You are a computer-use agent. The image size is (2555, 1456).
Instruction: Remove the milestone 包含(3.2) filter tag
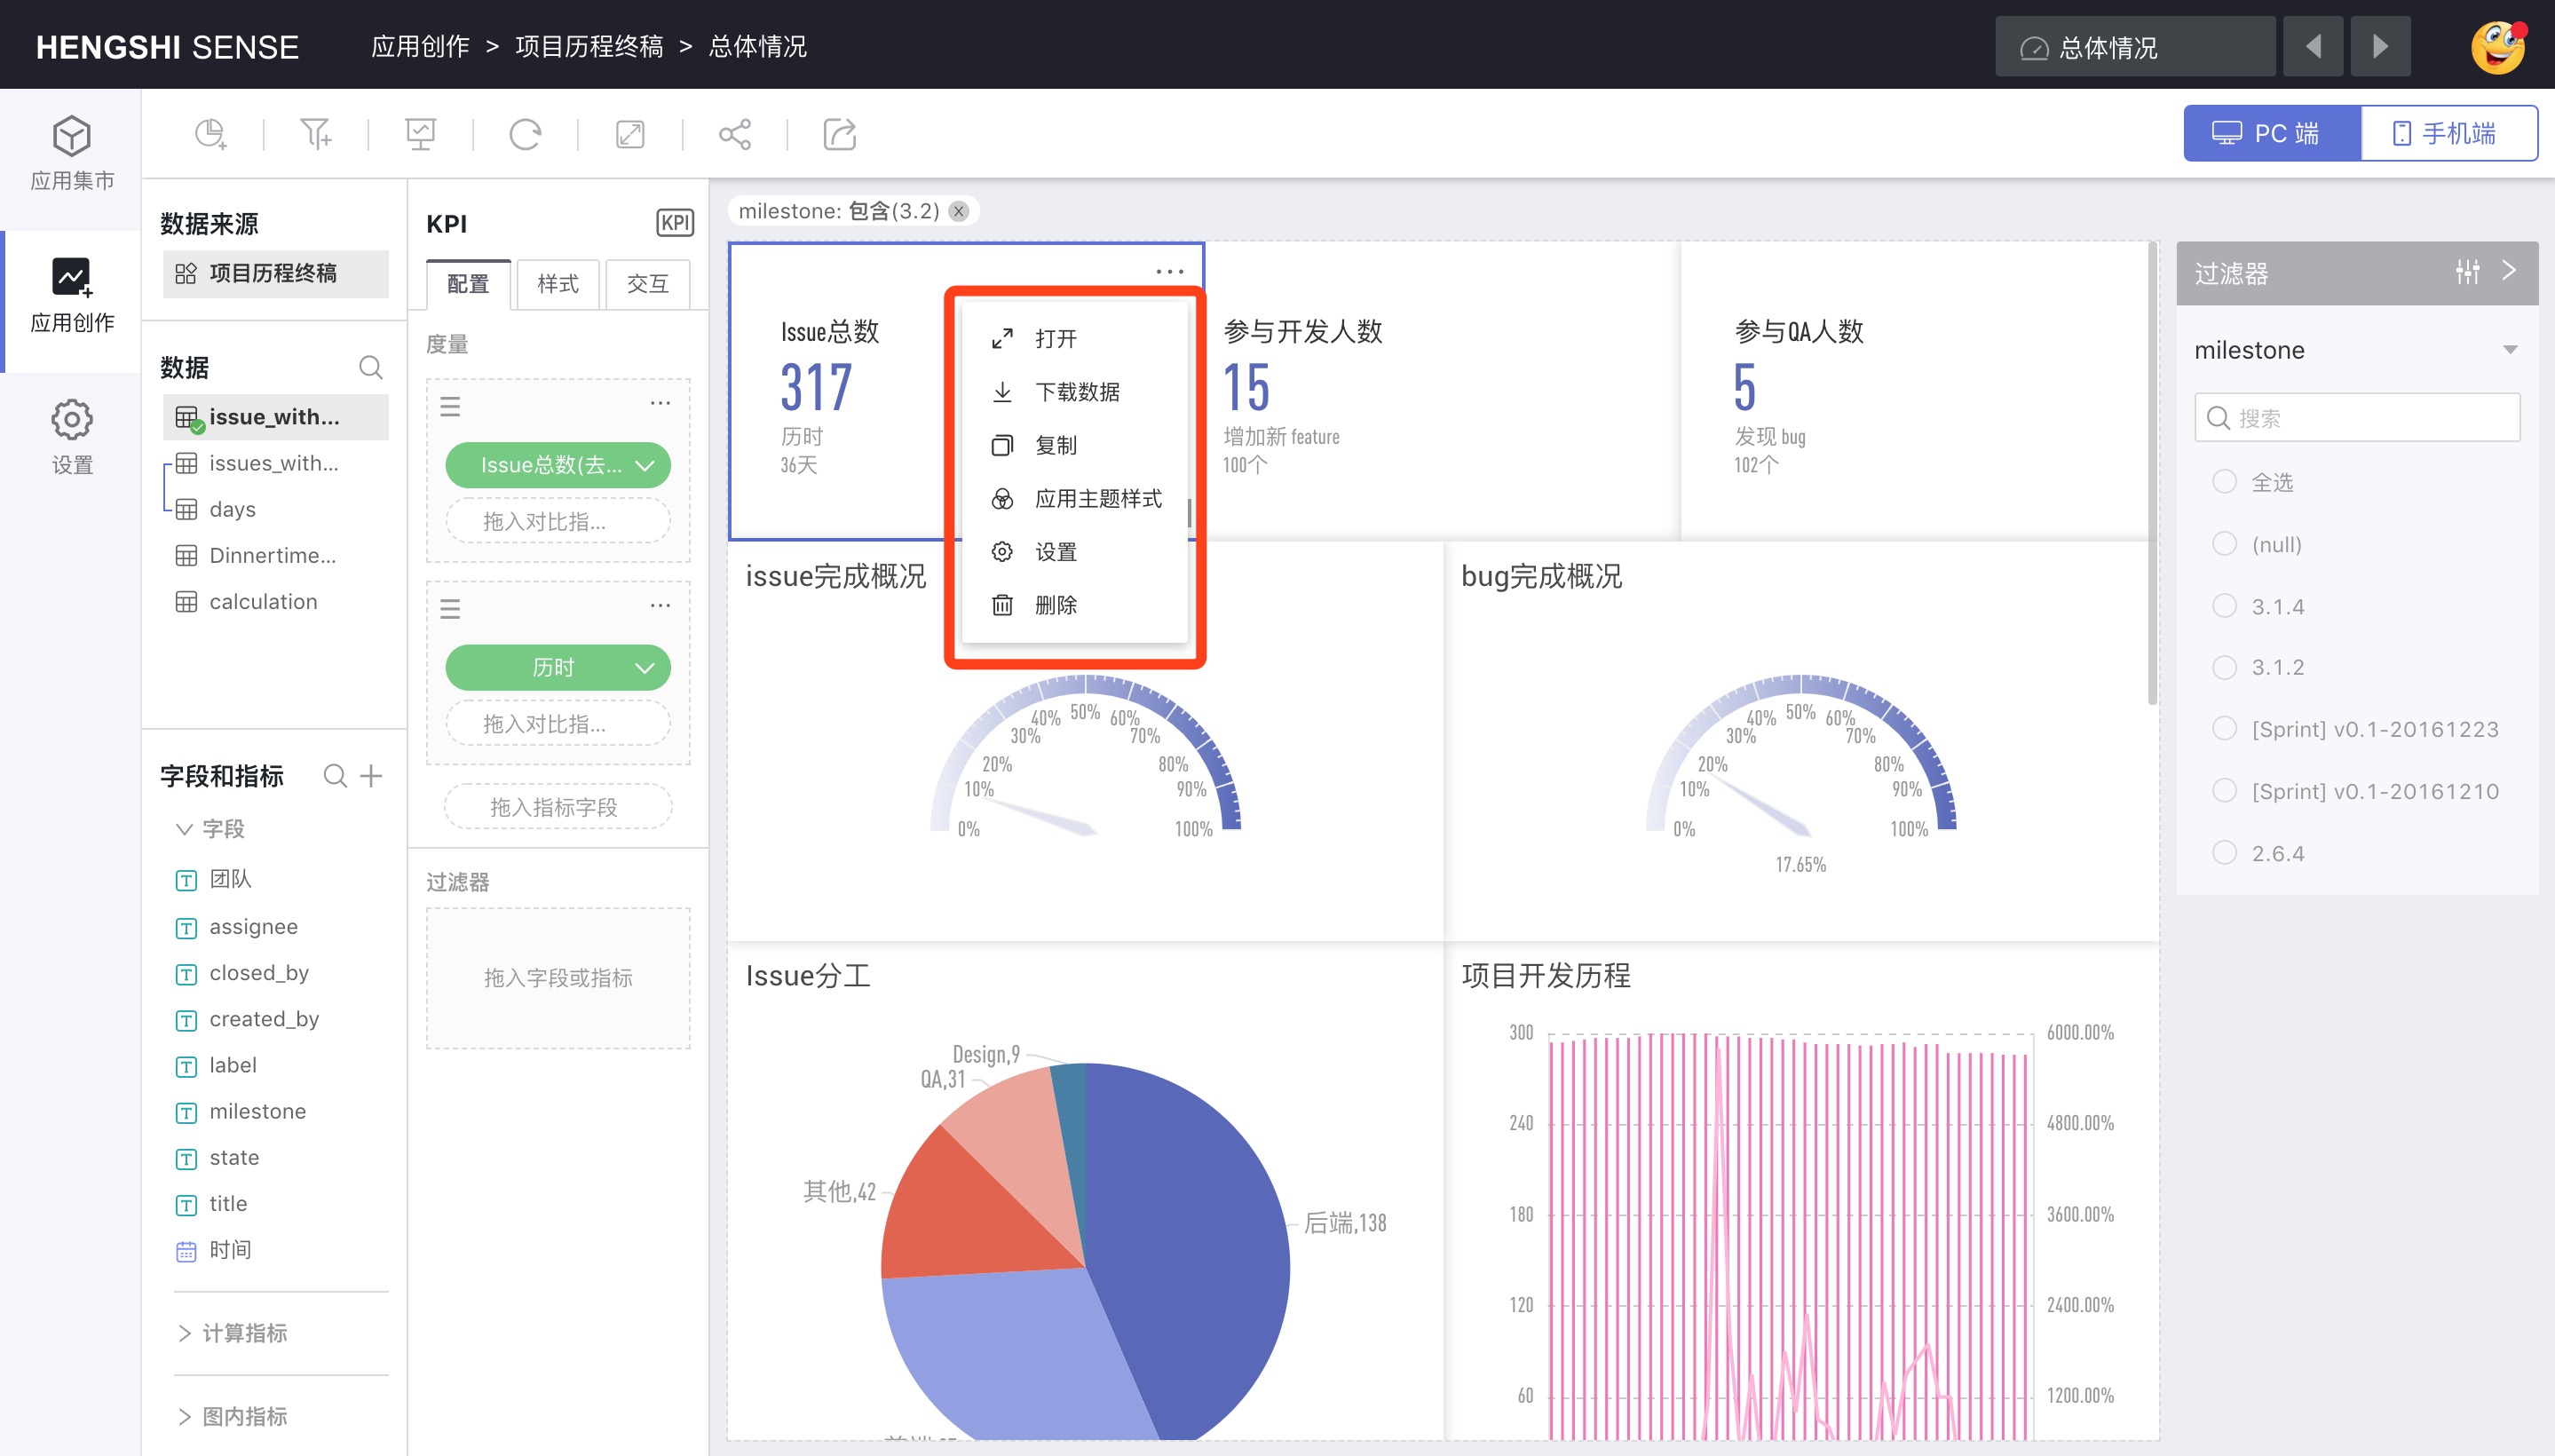point(959,211)
